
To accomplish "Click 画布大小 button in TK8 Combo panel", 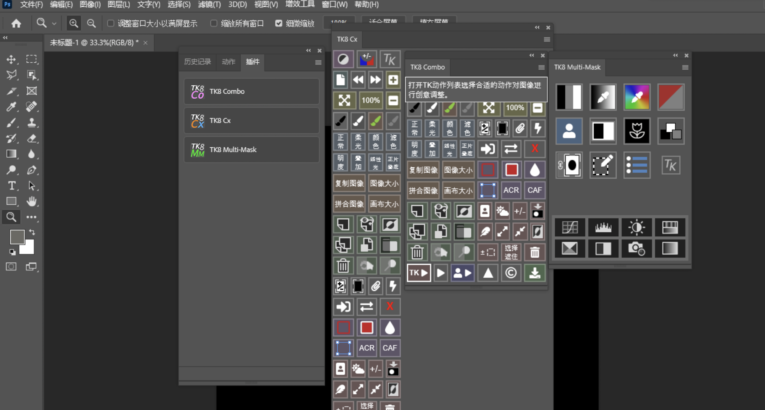I will coord(459,190).
